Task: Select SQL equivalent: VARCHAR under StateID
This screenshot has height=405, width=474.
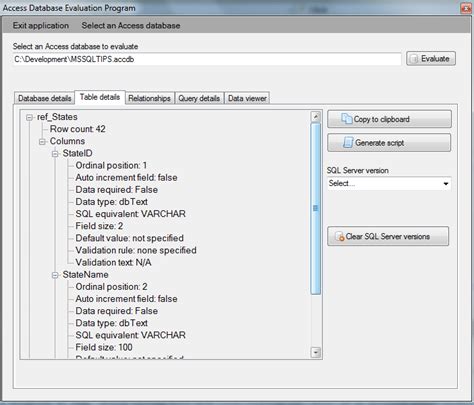Action: coord(130,214)
